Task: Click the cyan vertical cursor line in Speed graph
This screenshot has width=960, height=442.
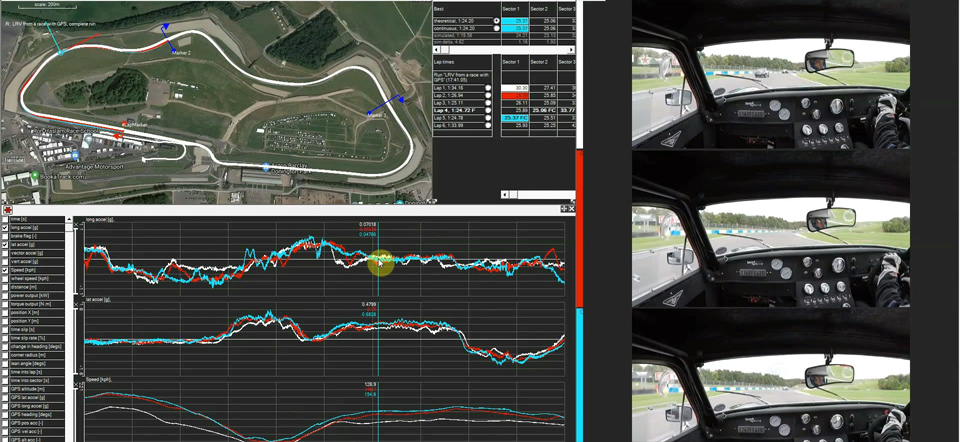Action: point(378,410)
